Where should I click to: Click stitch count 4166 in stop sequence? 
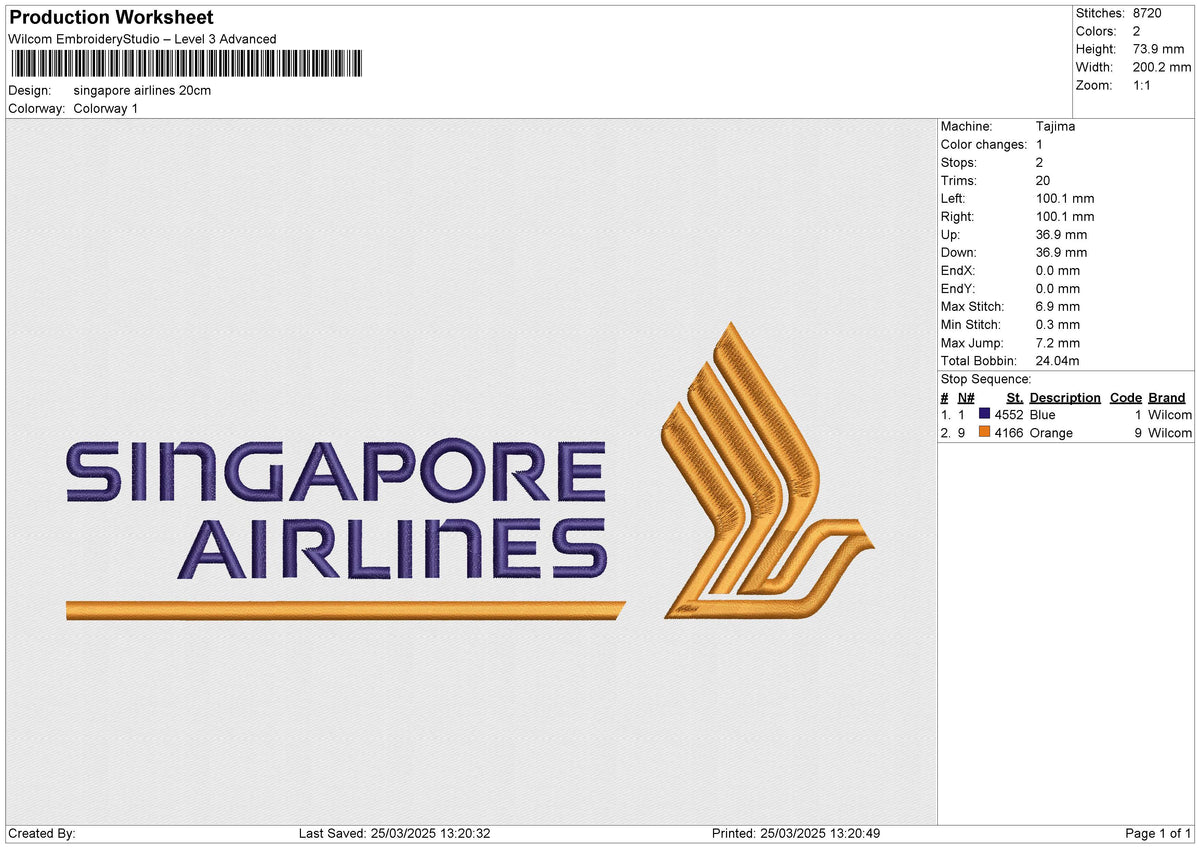point(1009,433)
